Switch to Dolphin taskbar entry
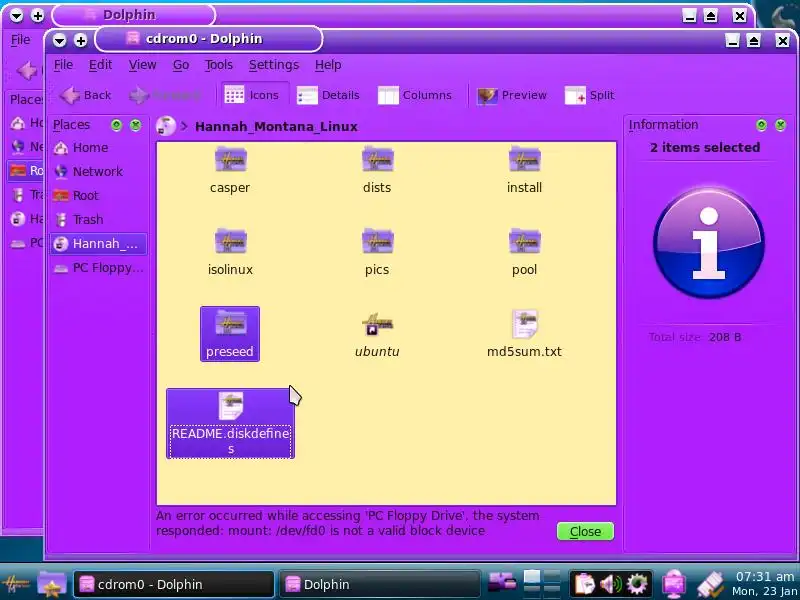 [380, 584]
